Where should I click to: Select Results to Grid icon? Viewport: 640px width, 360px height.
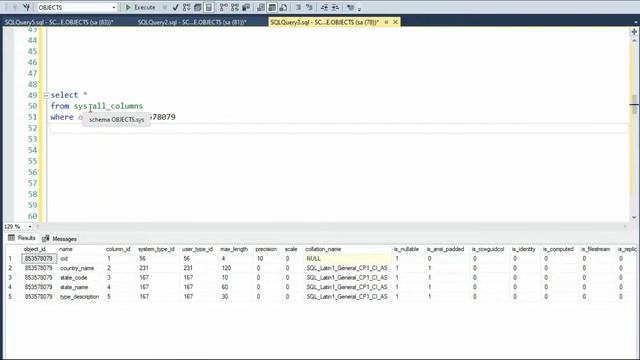pyautogui.click(x=272, y=7)
